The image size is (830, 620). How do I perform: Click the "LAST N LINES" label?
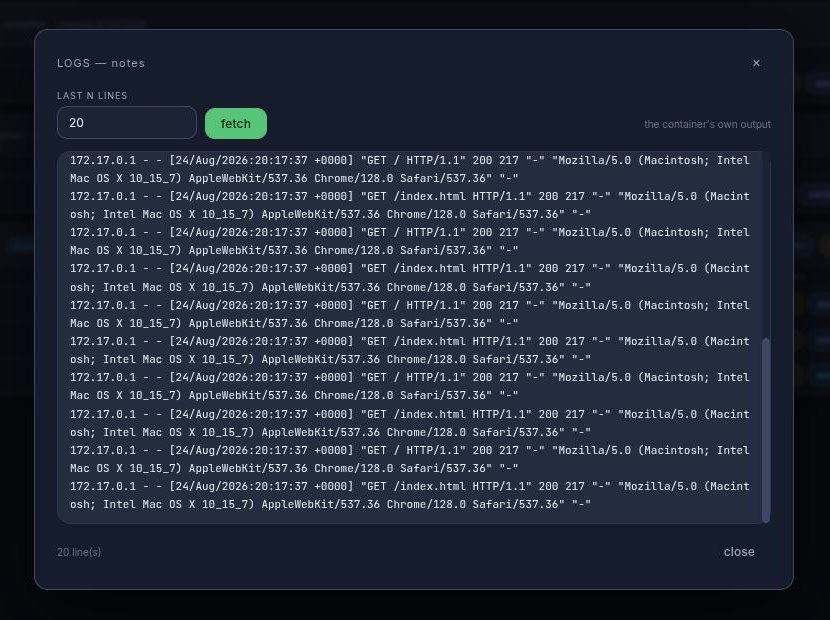tap(92, 96)
